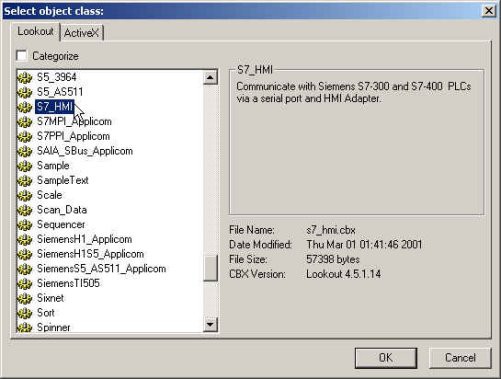Switch to the ActiveX tab
This screenshot has width=501, height=379.
(82, 33)
